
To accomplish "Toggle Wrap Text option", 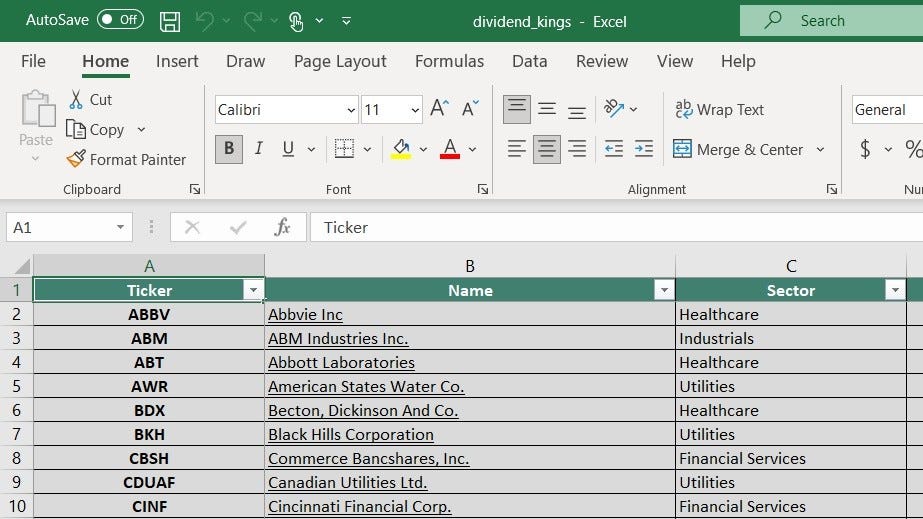I will pyautogui.click(x=719, y=109).
